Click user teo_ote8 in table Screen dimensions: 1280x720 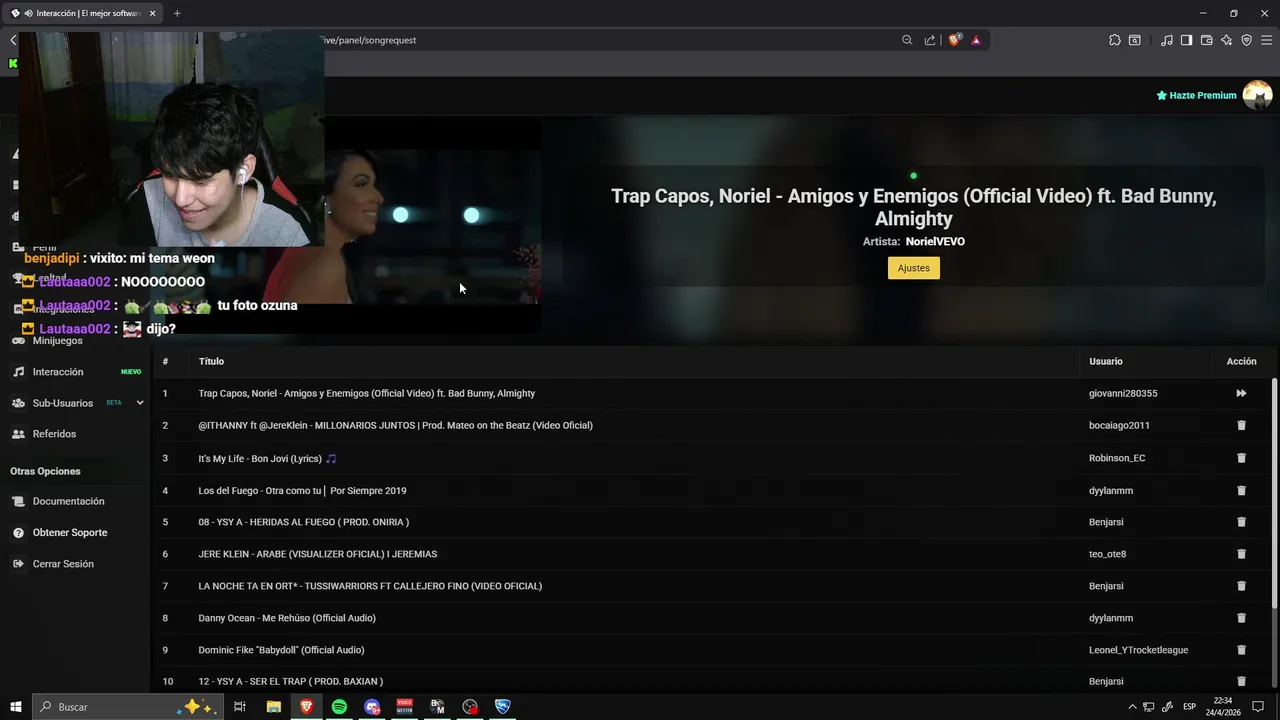(1107, 554)
